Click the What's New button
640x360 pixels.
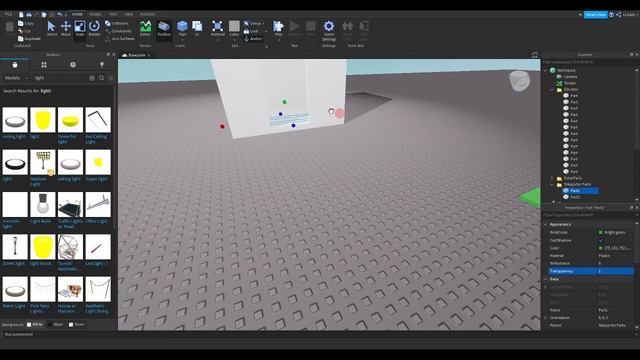[596, 15]
